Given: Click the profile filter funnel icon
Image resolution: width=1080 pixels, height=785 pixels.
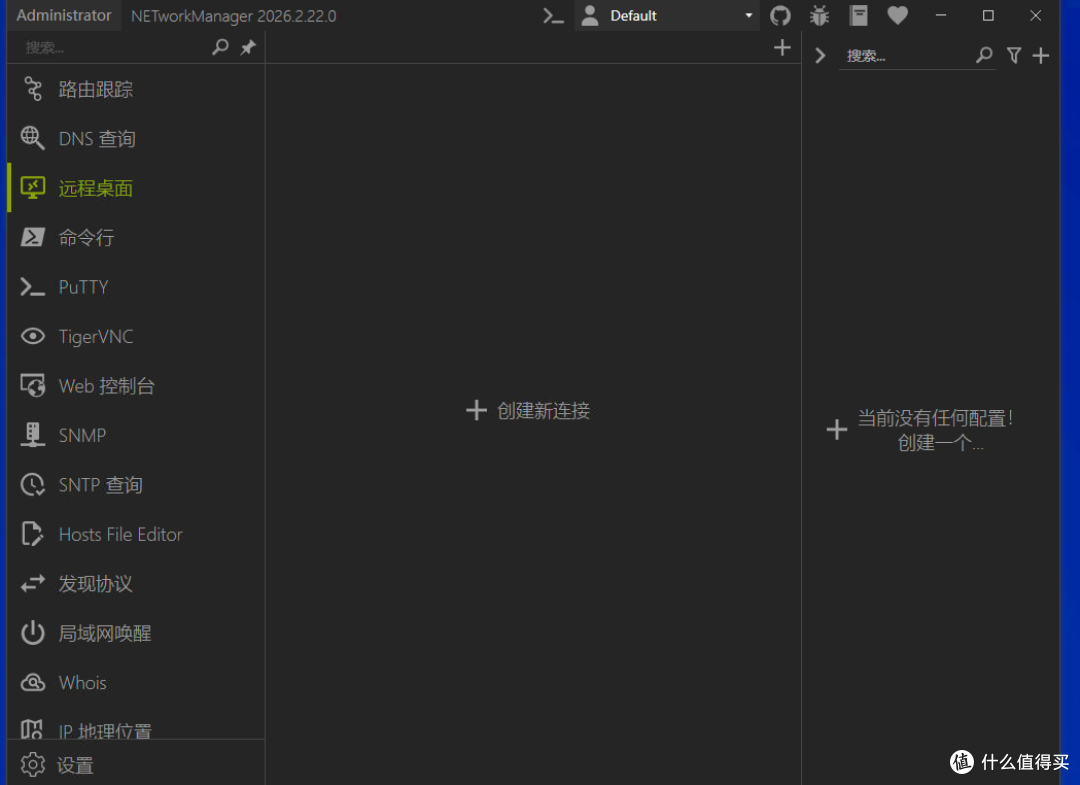Looking at the screenshot, I should (1013, 55).
